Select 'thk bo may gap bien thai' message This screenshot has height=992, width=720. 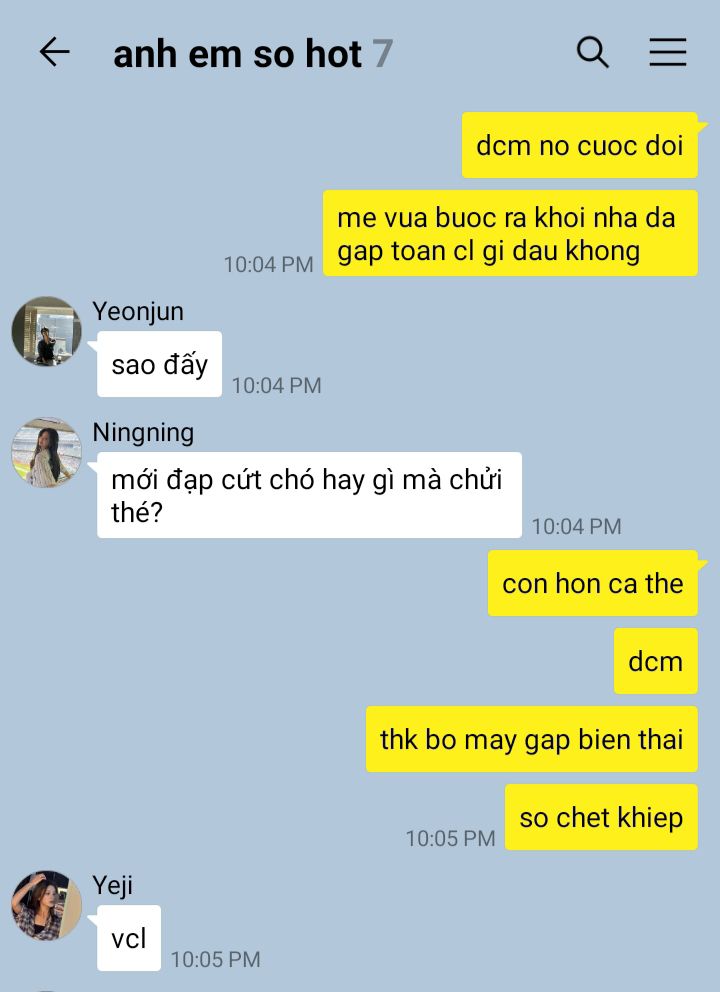click(531, 740)
